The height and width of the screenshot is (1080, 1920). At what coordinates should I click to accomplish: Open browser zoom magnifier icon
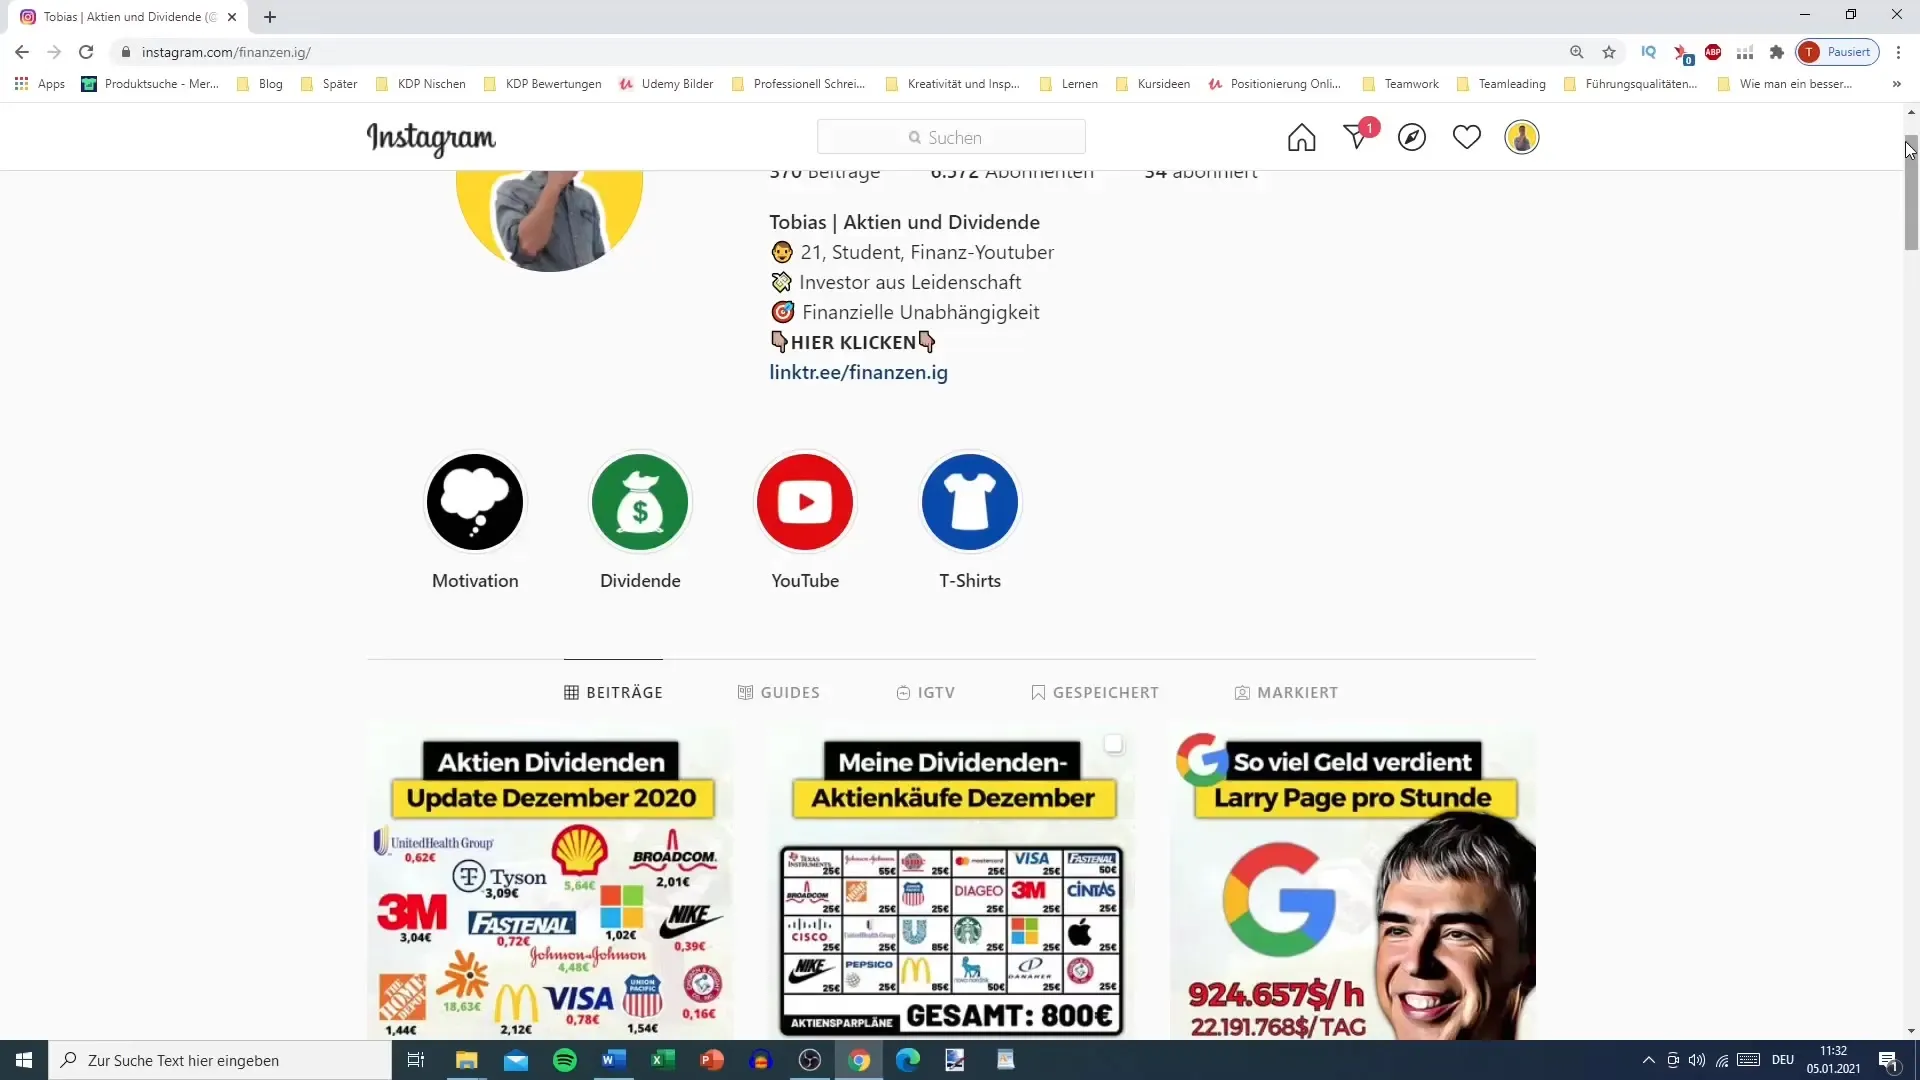[x=1576, y=52]
